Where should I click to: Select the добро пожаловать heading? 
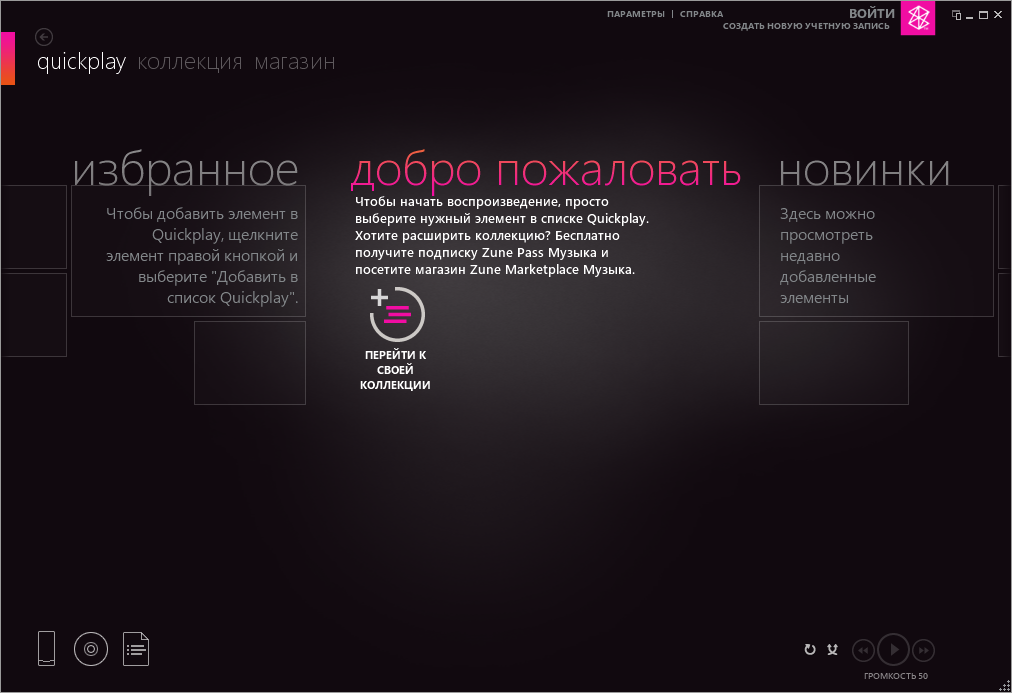pyautogui.click(x=545, y=172)
